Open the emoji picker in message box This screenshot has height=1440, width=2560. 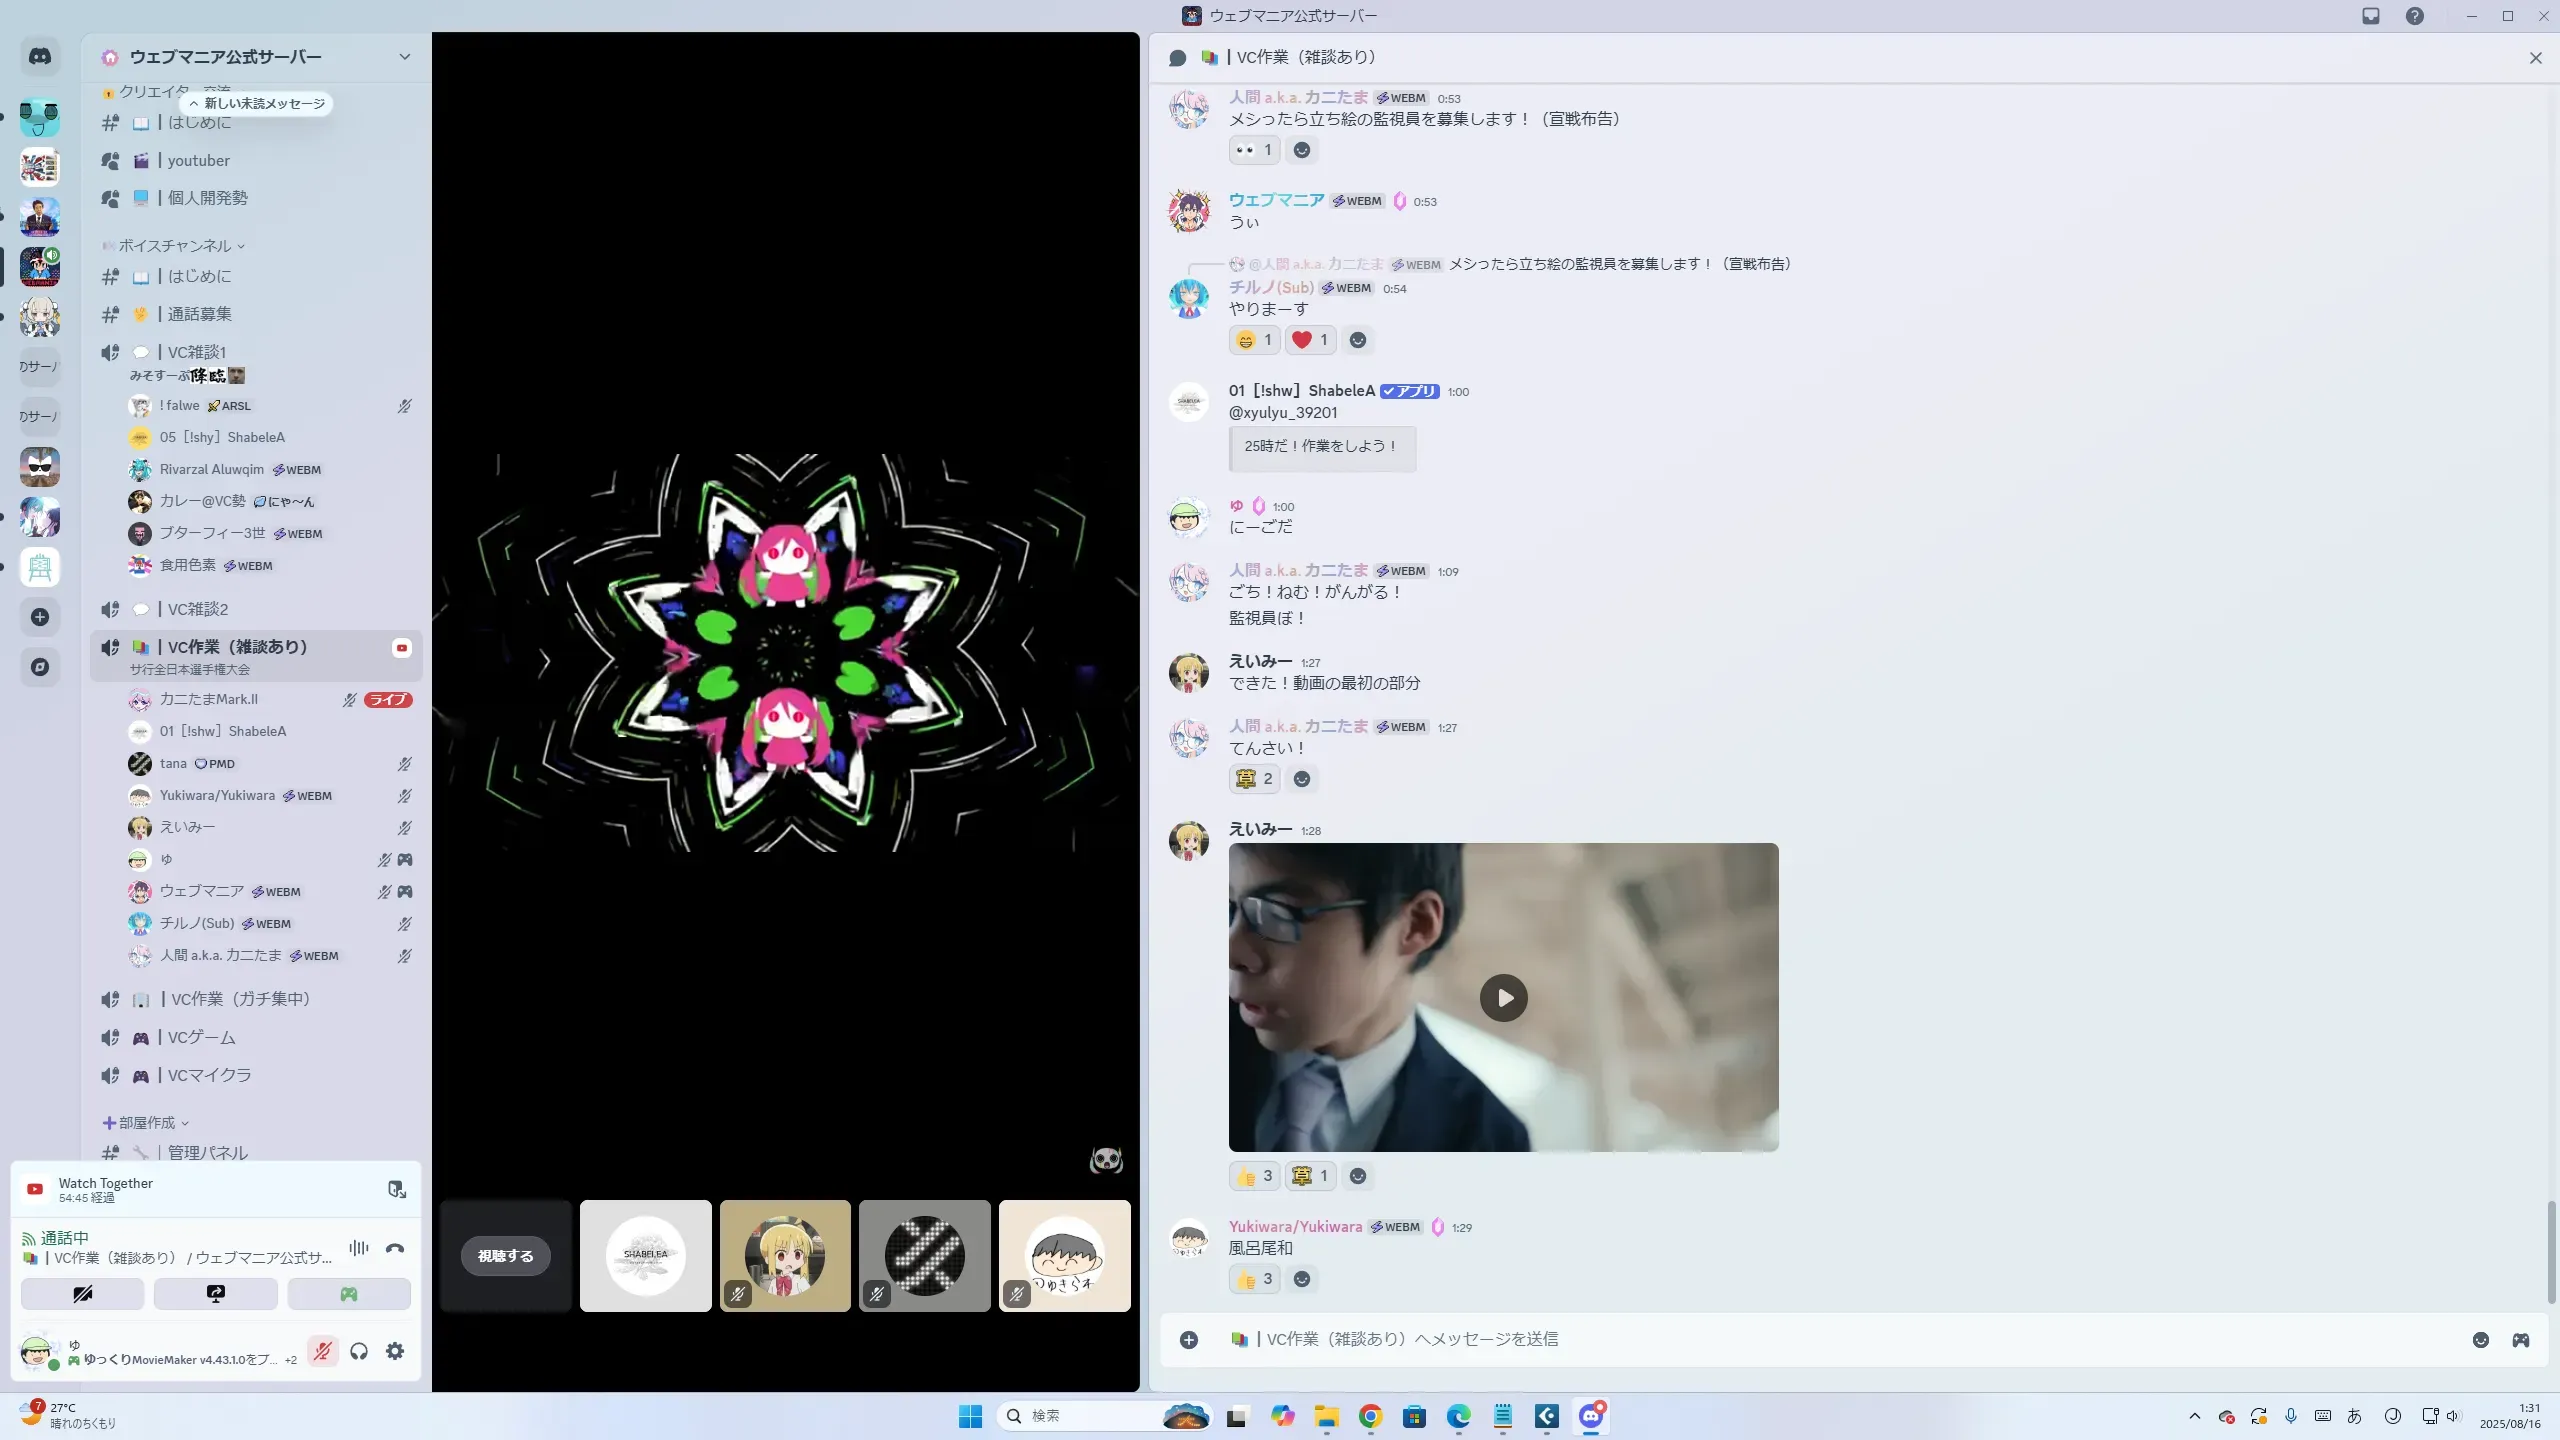click(2480, 1340)
